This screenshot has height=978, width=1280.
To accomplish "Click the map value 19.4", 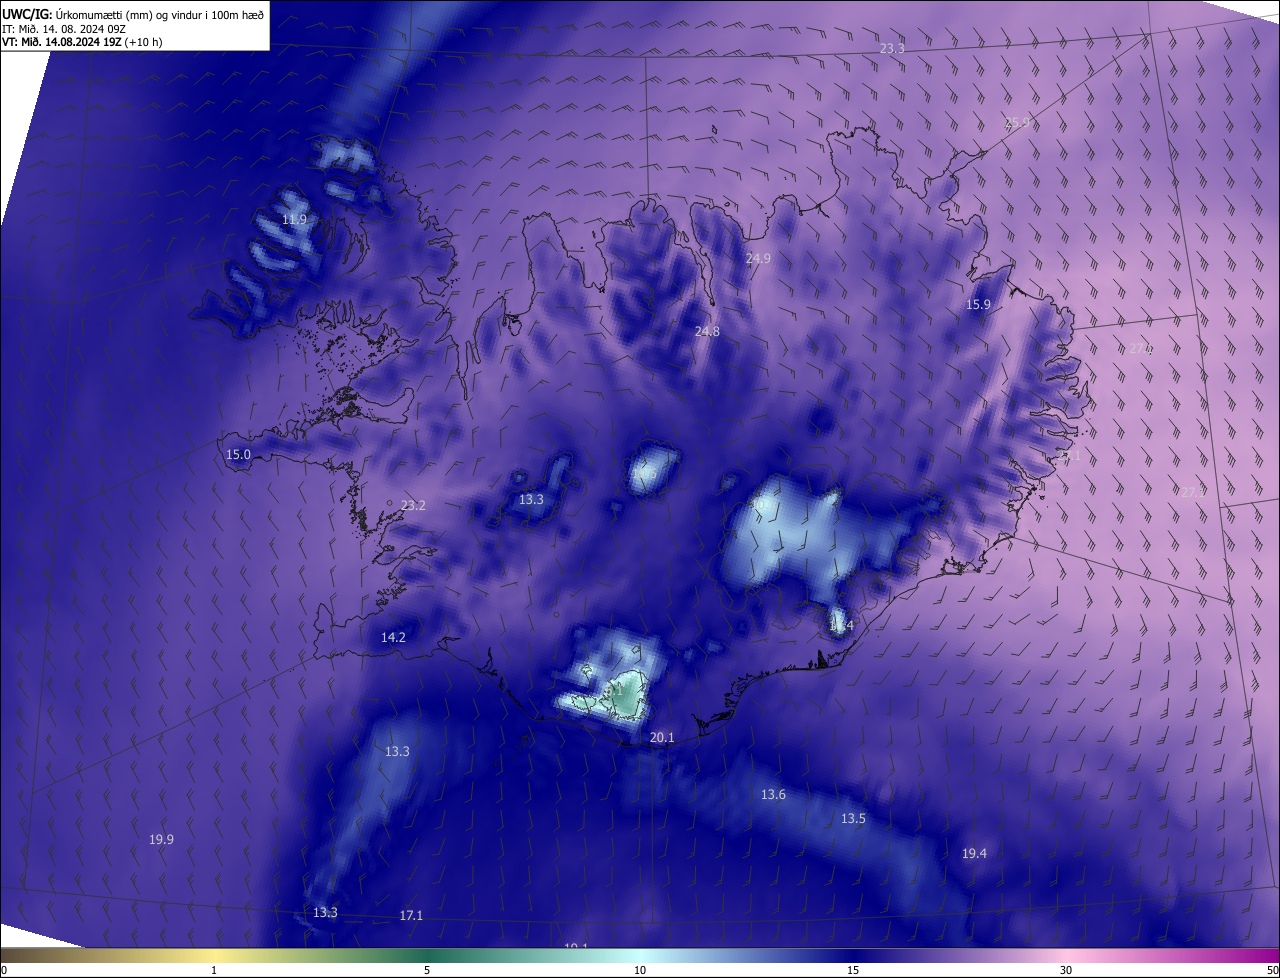I will (x=974, y=853).
